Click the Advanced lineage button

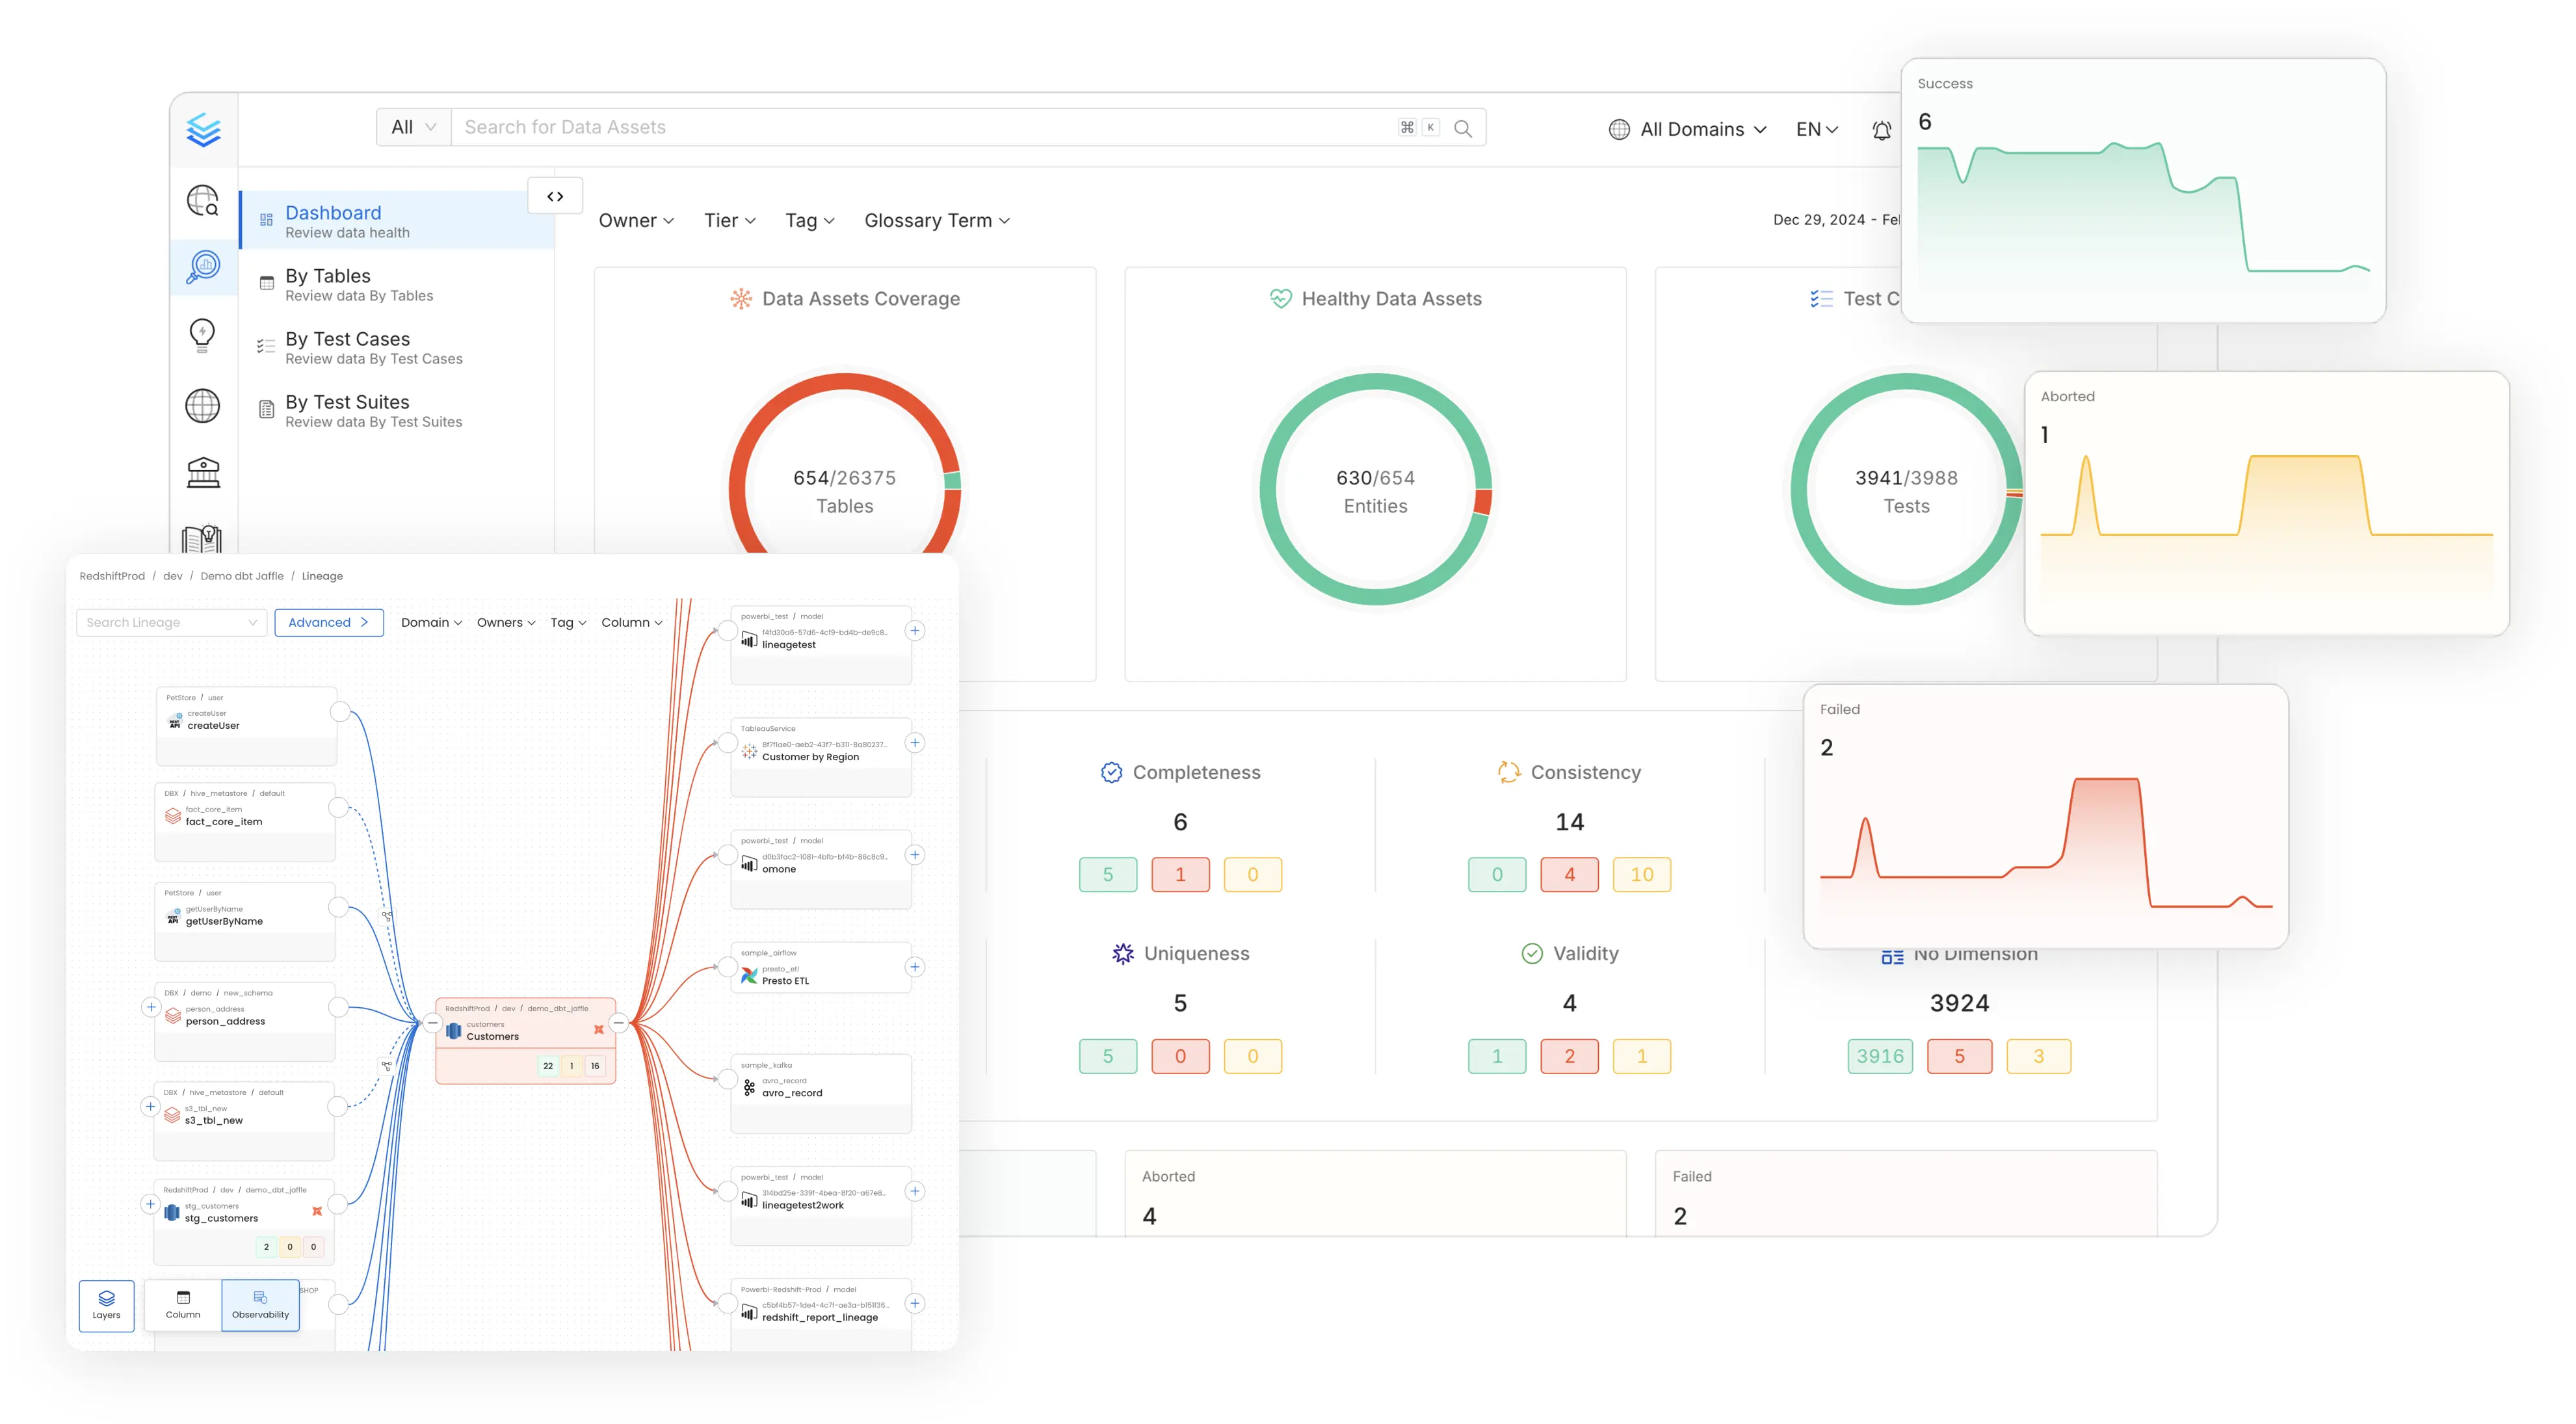(x=328, y=622)
